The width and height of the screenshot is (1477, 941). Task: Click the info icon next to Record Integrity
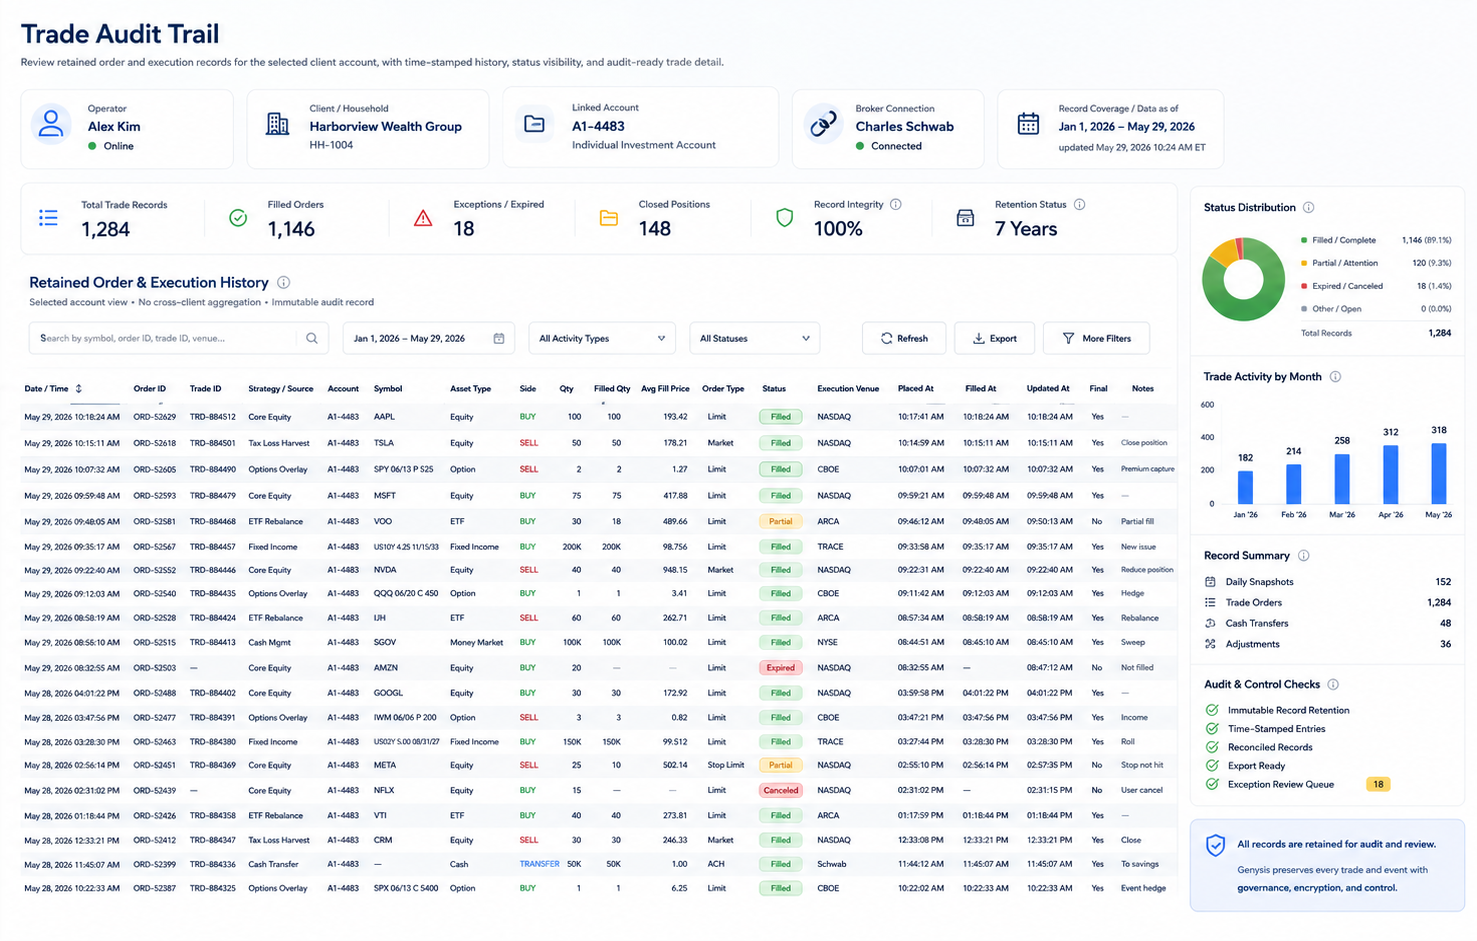pos(896,204)
